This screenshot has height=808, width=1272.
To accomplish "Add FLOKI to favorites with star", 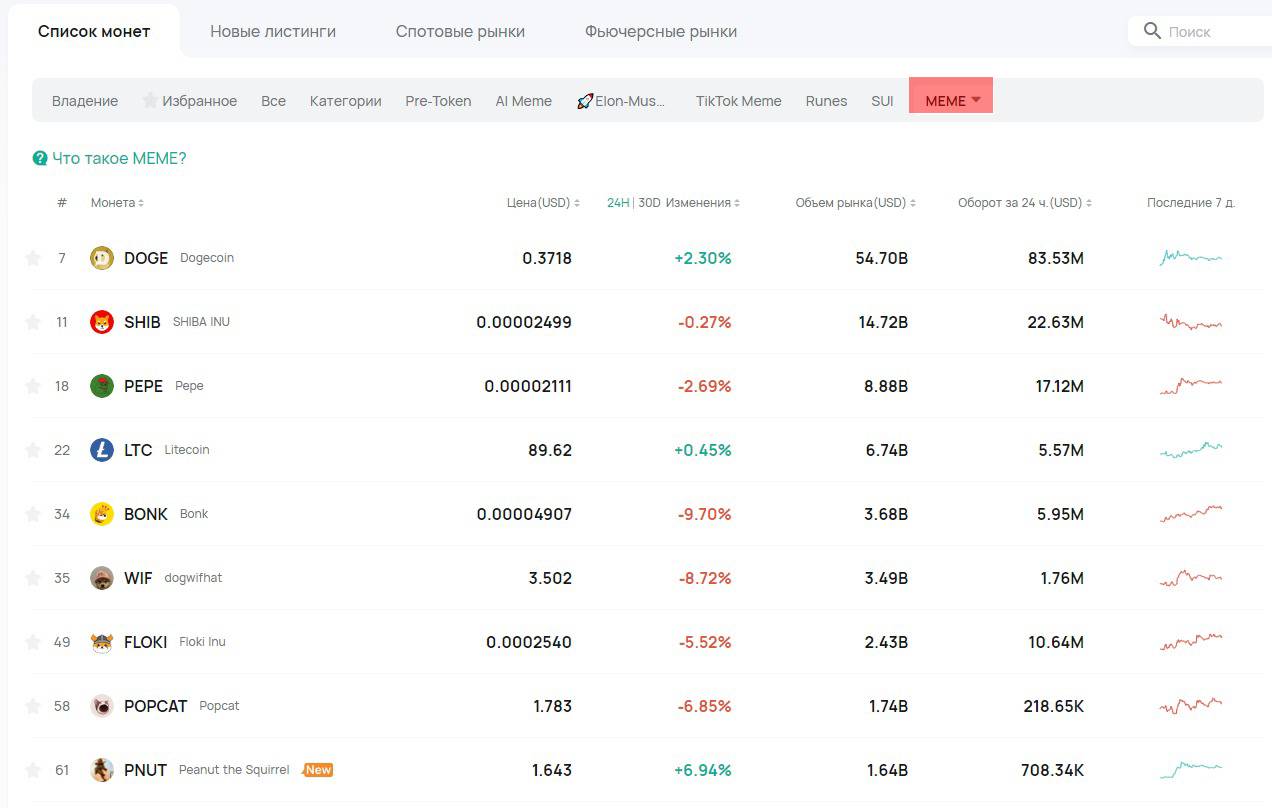I will click(x=33, y=642).
